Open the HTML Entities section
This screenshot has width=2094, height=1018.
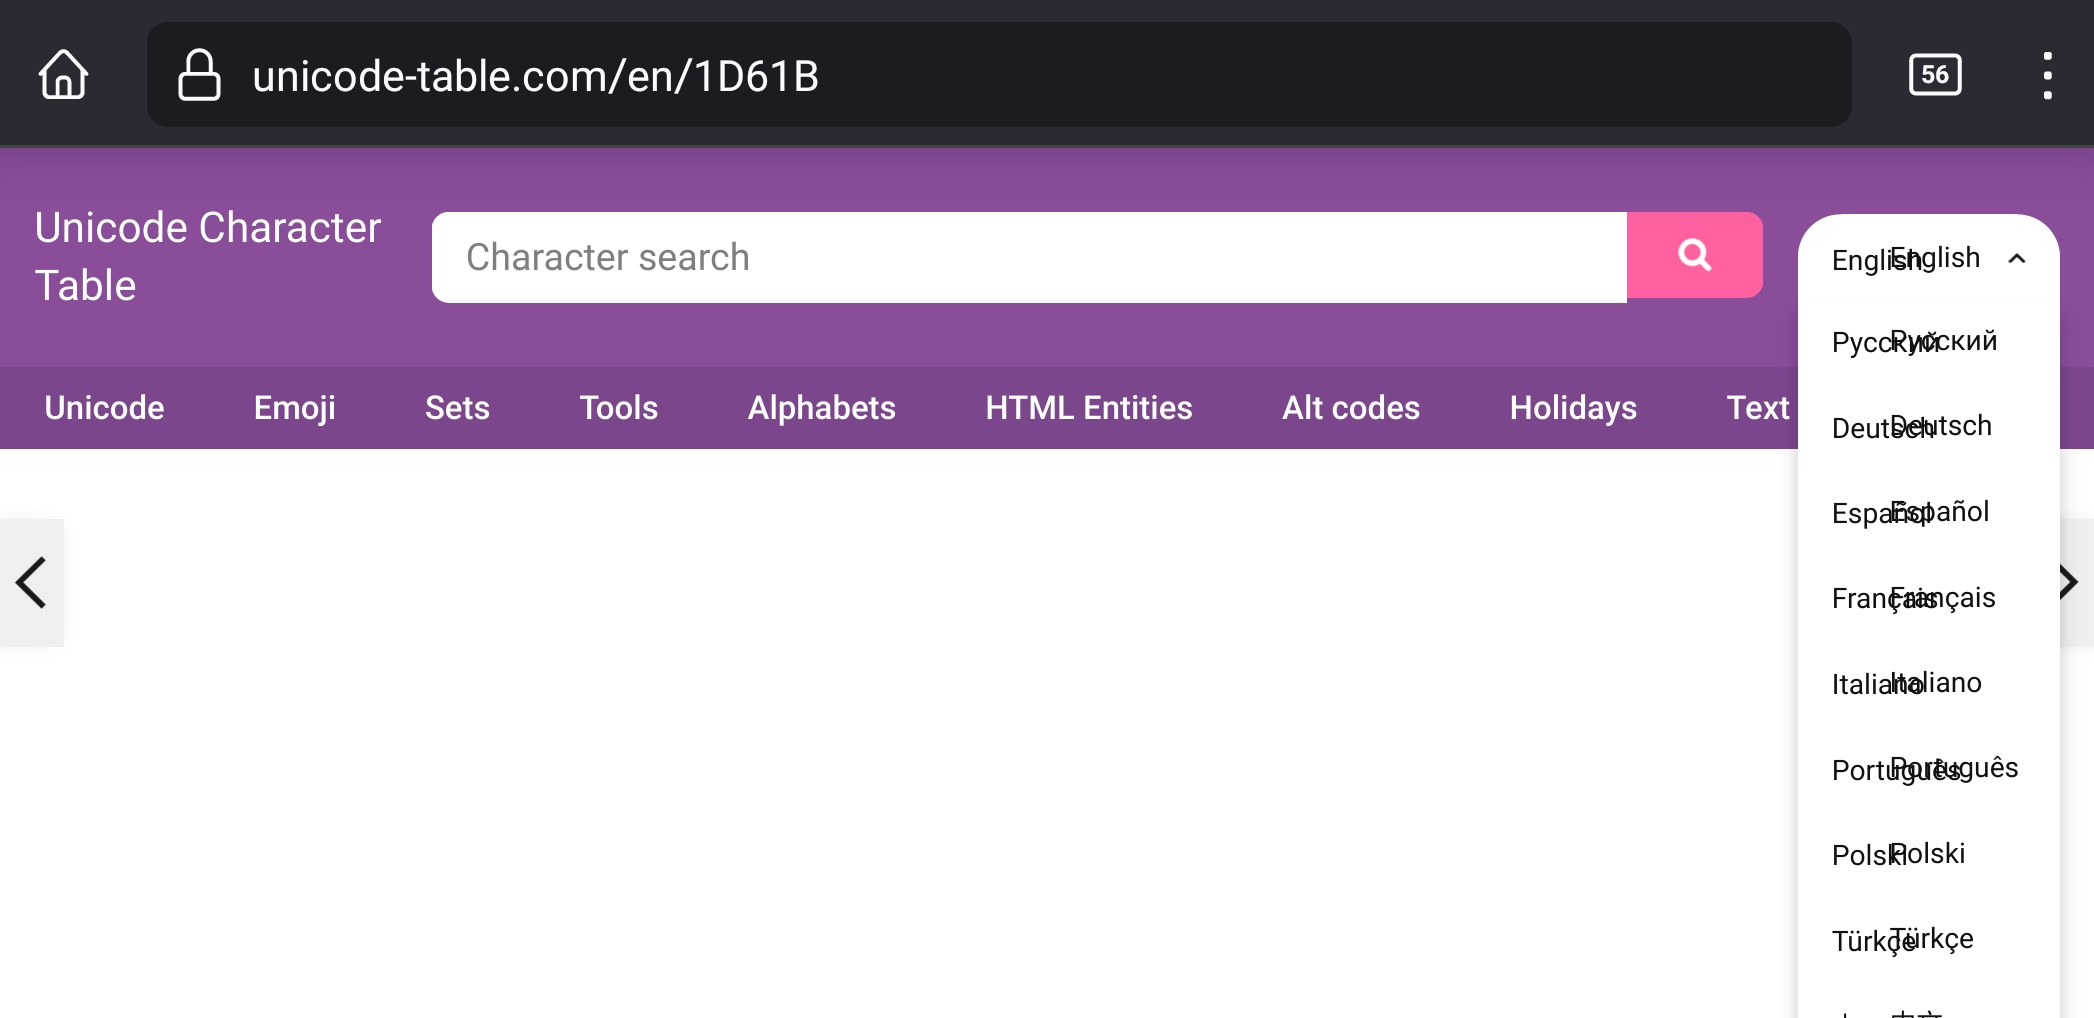tap(1088, 407)
